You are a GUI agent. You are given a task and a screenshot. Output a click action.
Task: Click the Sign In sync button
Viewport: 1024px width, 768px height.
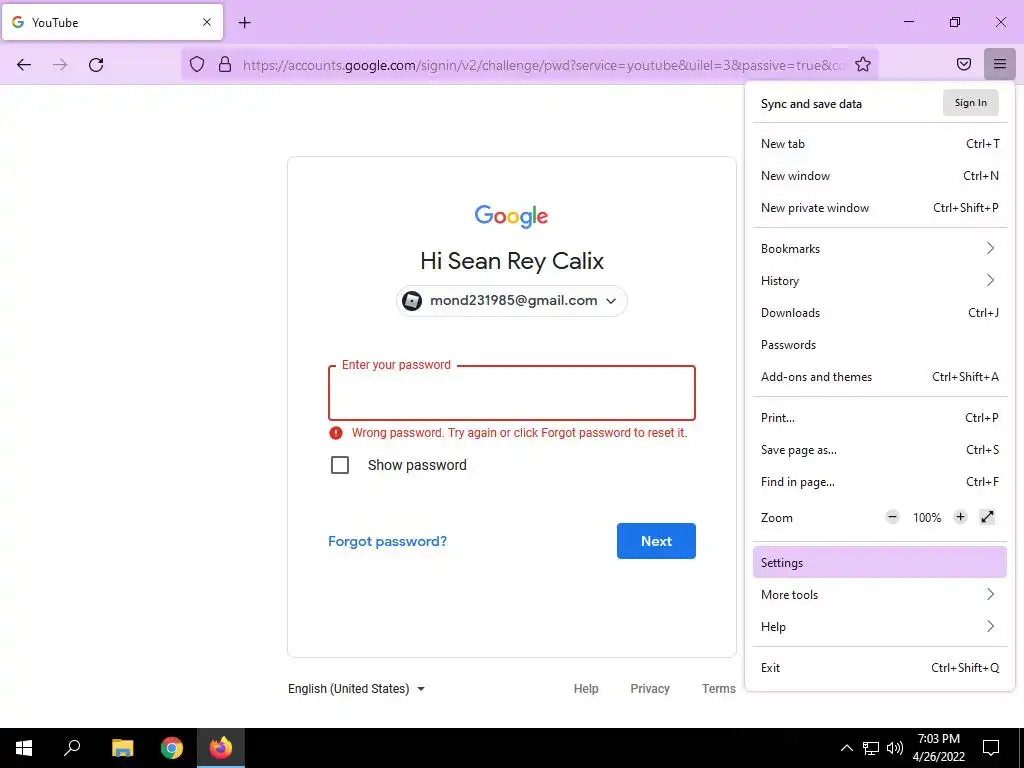pyautogui.click(x=970, y=103)
